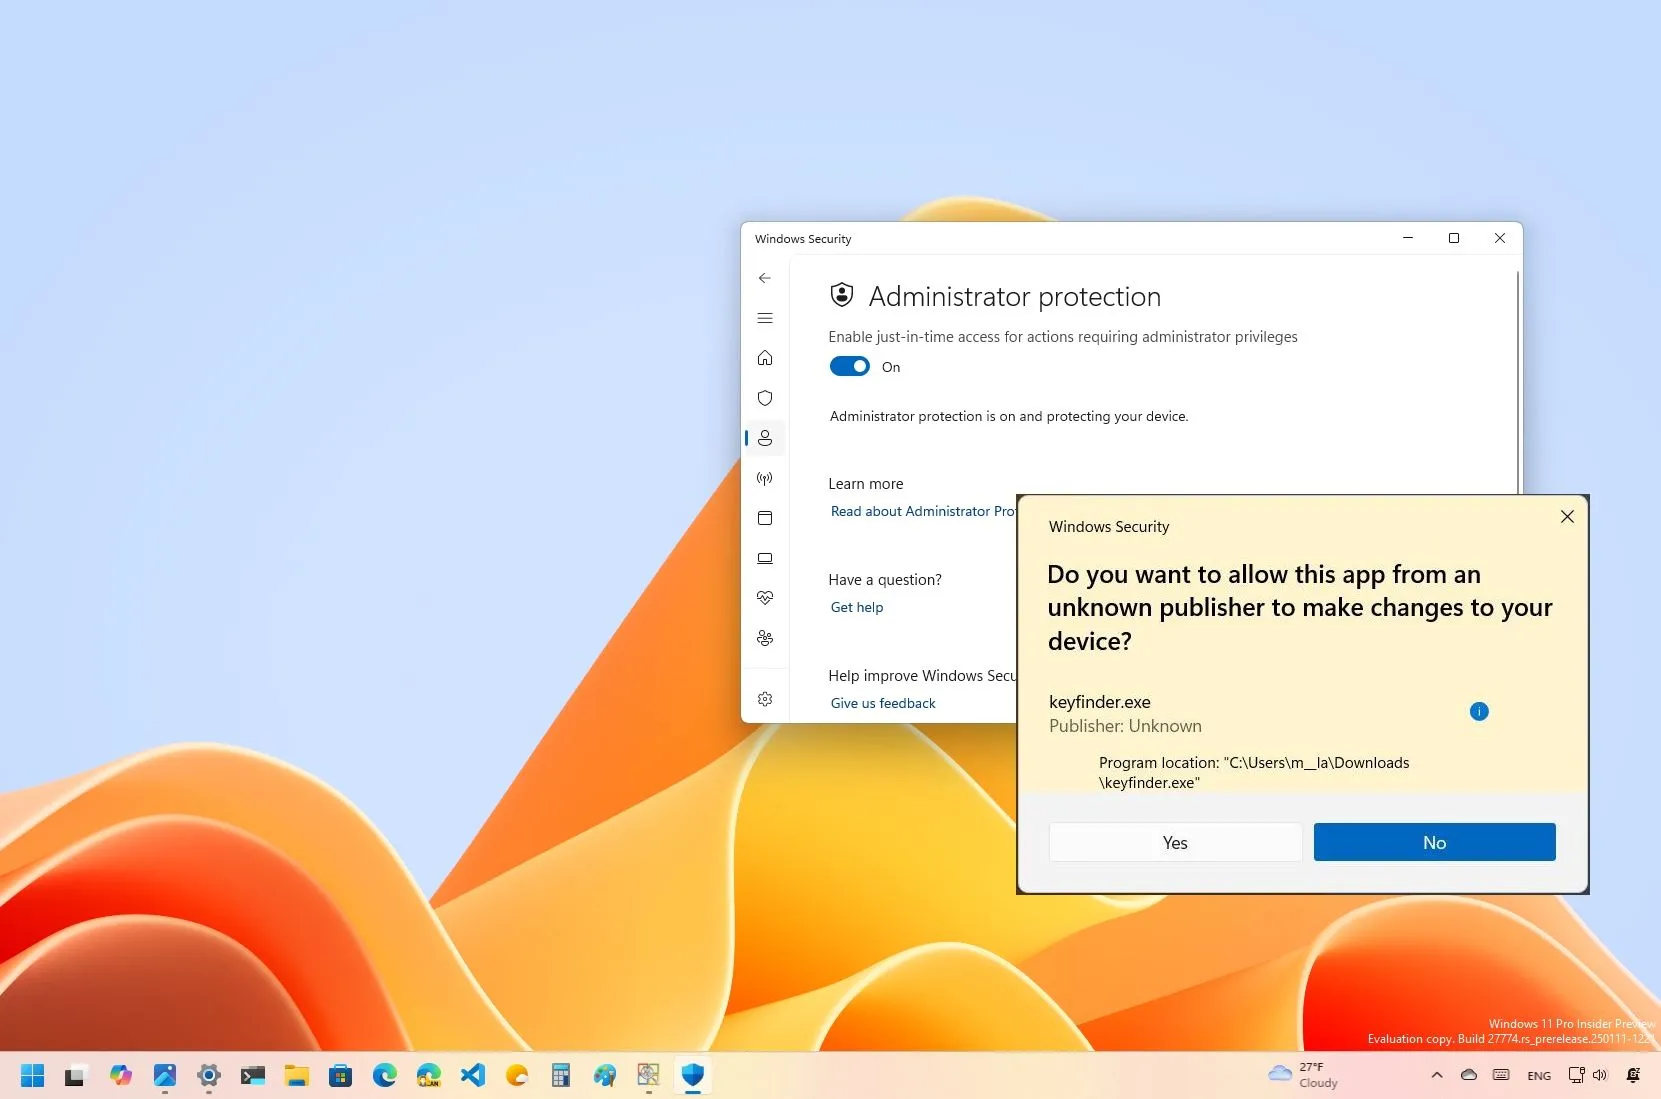Go to Home in Windows Security sidebar
Viewport: 1661px width, 1099px height.
765,358
